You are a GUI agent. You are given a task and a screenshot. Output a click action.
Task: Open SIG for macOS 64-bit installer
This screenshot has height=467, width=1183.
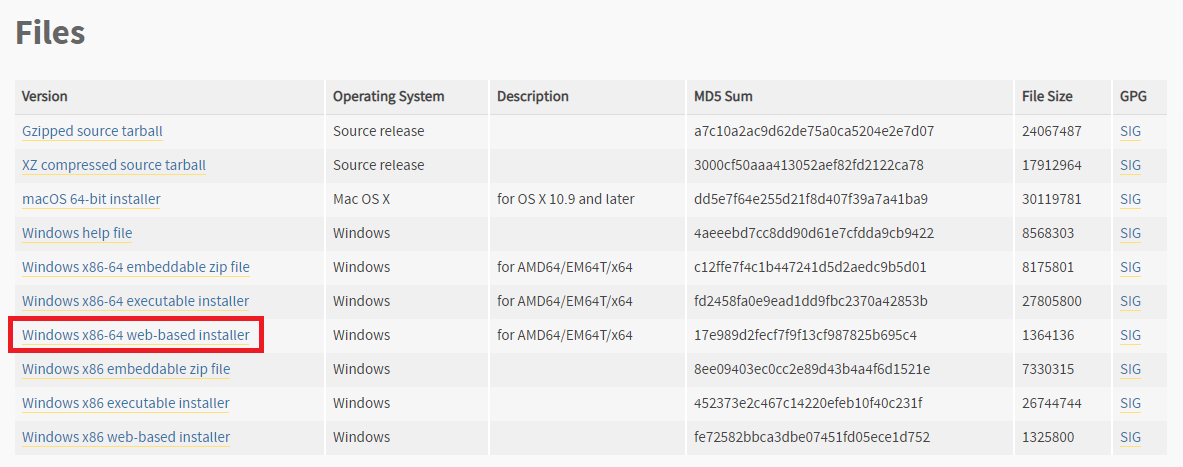[1130, 199]
